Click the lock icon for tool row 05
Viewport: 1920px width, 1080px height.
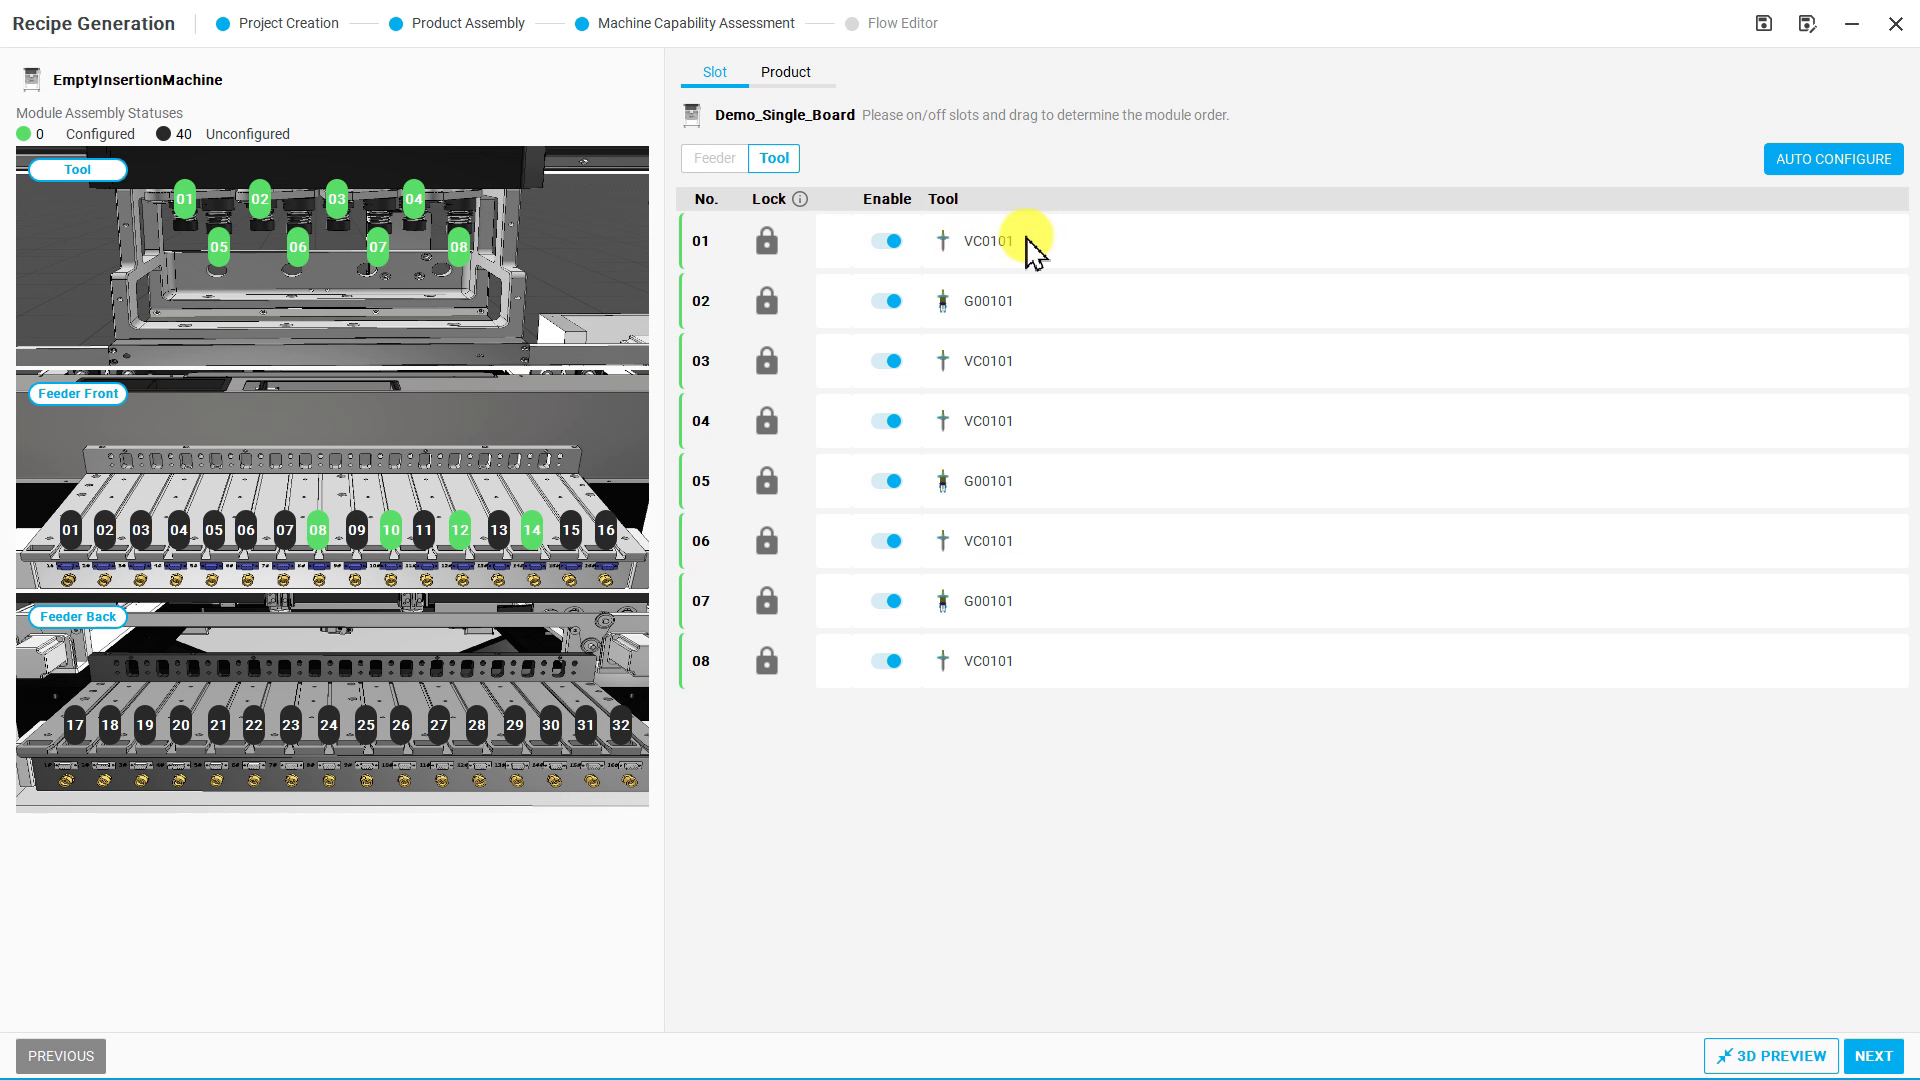click(x=767, y=481)
